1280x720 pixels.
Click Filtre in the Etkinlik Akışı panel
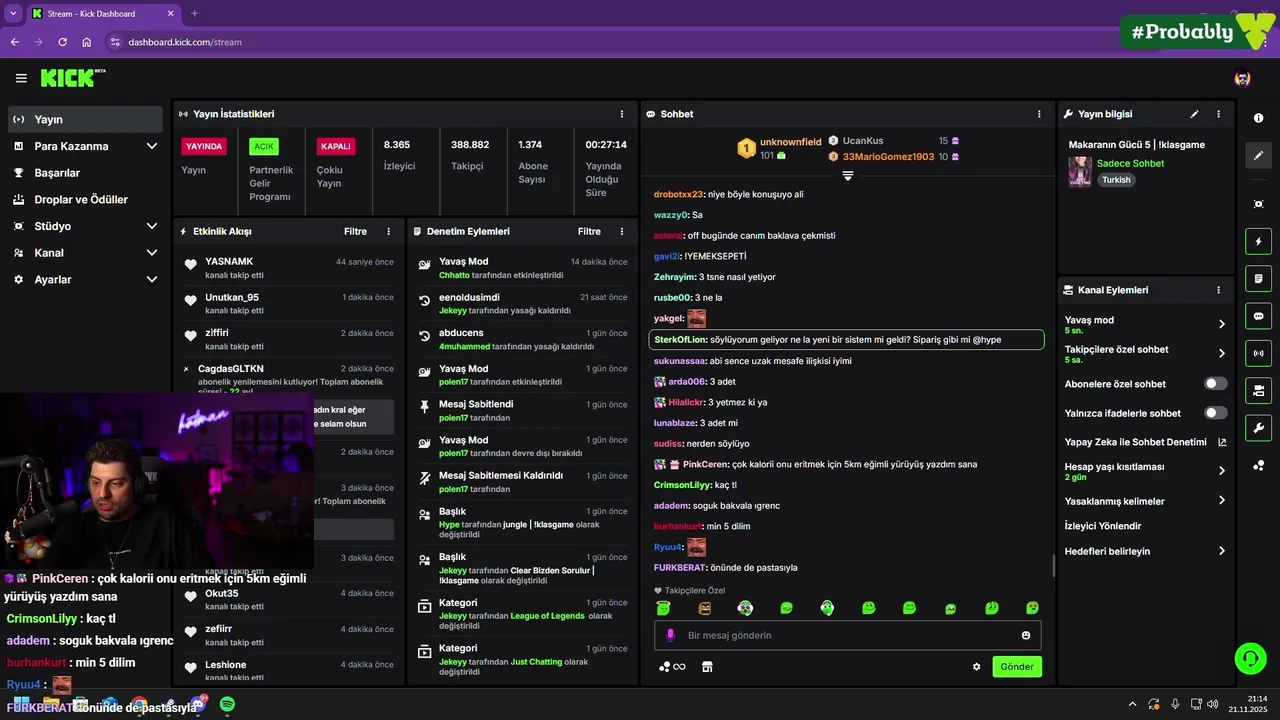355,231
